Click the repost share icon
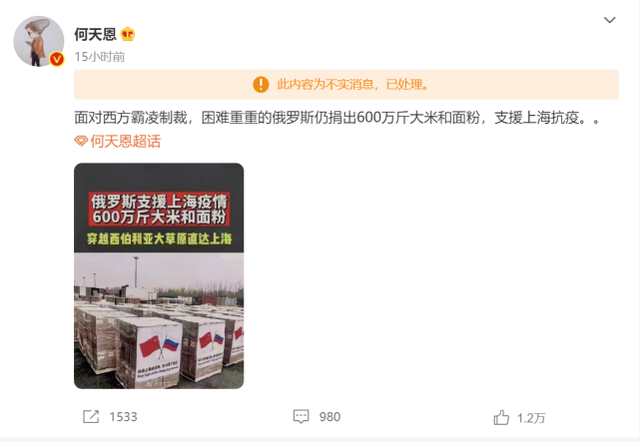This screenshot has width=640, height=442. pos(91,417)
